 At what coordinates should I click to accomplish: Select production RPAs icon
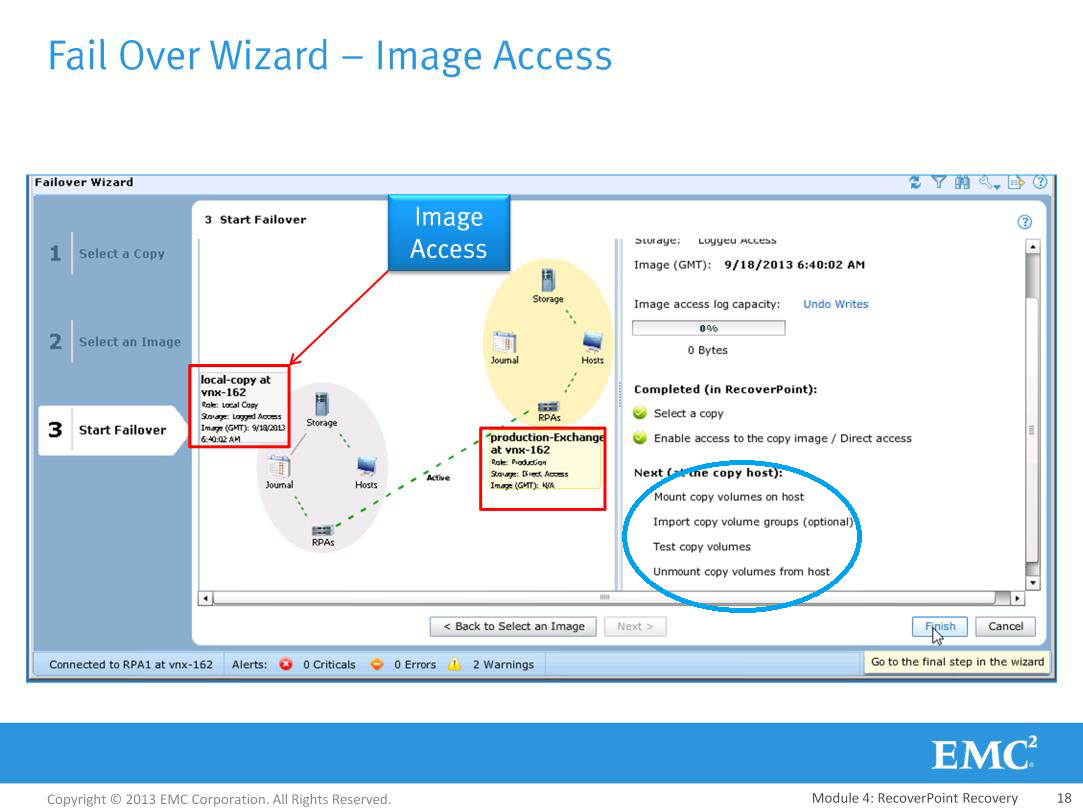[x=548, y=406]
